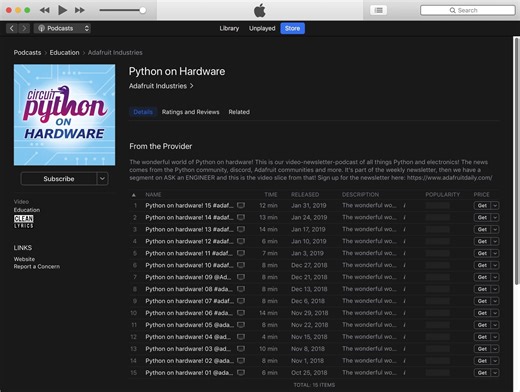Sort by the RELEASED column header
Screen dimensions: 520x392
305,195
